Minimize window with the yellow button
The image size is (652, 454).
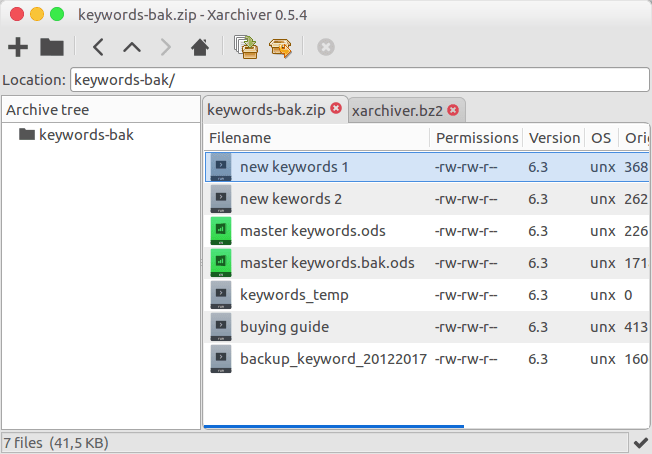coord(37,14)
